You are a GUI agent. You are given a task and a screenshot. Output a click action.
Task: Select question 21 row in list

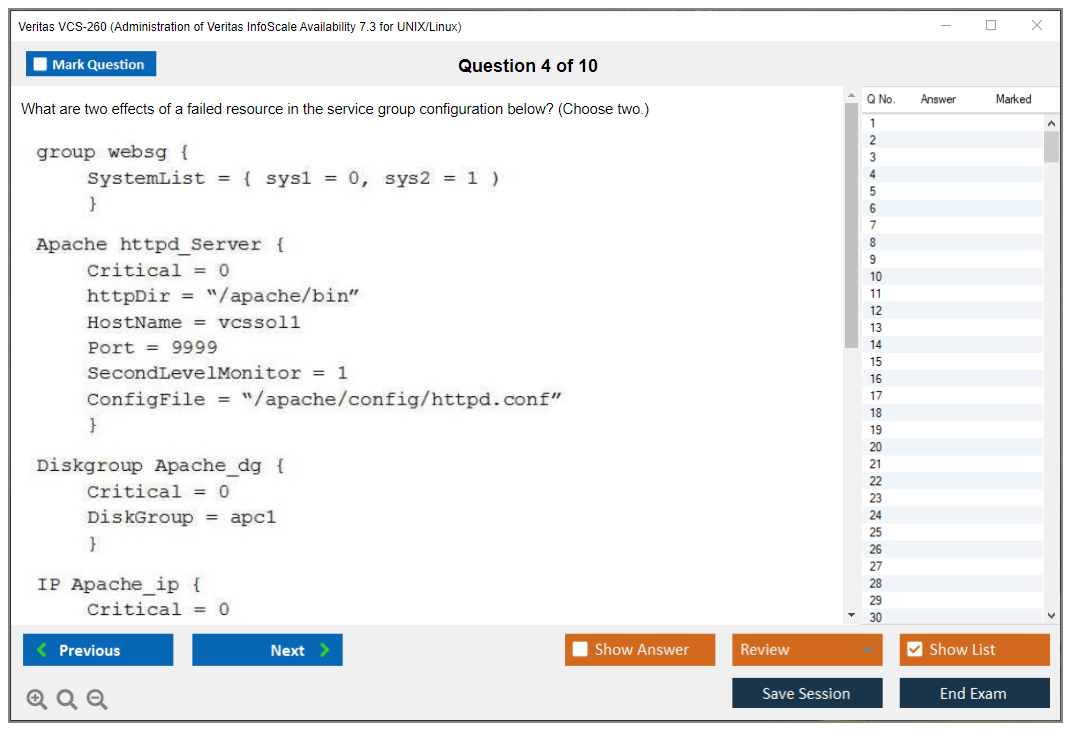pyautogui.click(x=876, y=464)
